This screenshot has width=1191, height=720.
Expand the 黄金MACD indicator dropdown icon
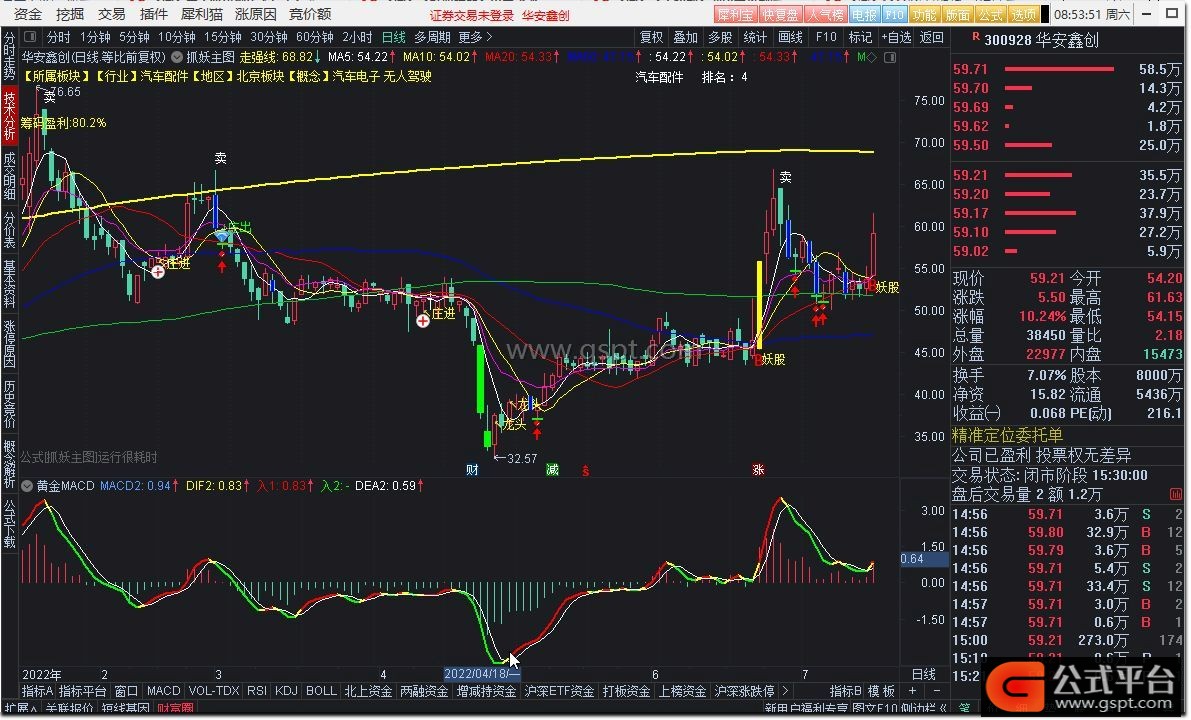(x=27, y=485)
